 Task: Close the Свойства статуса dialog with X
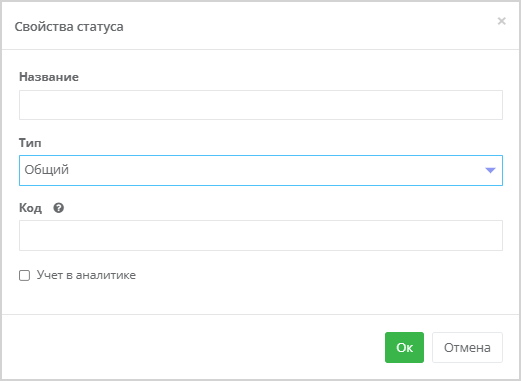501,21
